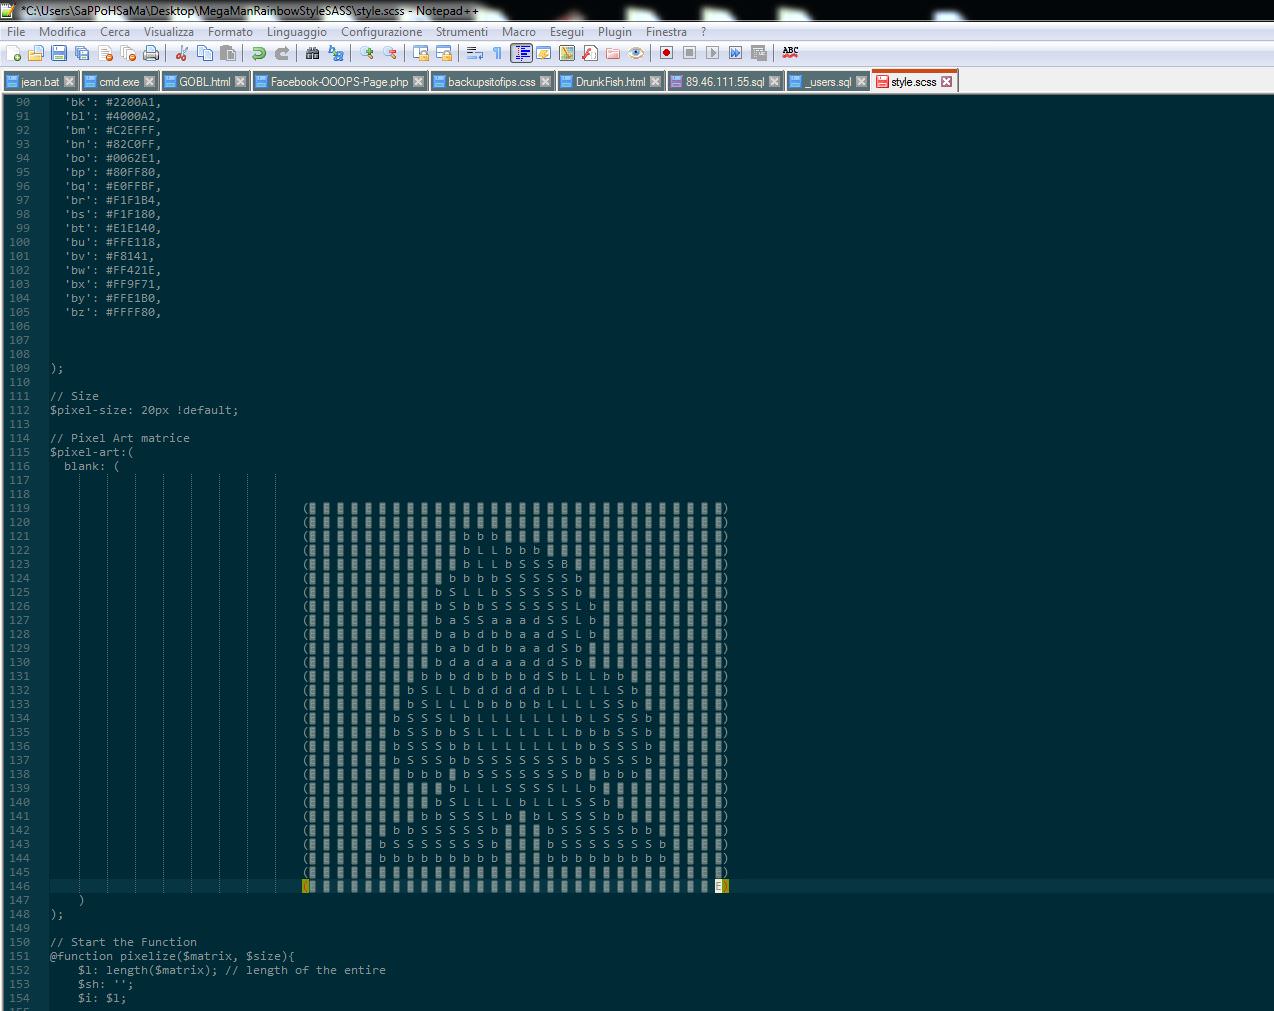This screenshot has width=1274, height=1011.
Task: Undo last change with green arrow
Action: (259, 53)
